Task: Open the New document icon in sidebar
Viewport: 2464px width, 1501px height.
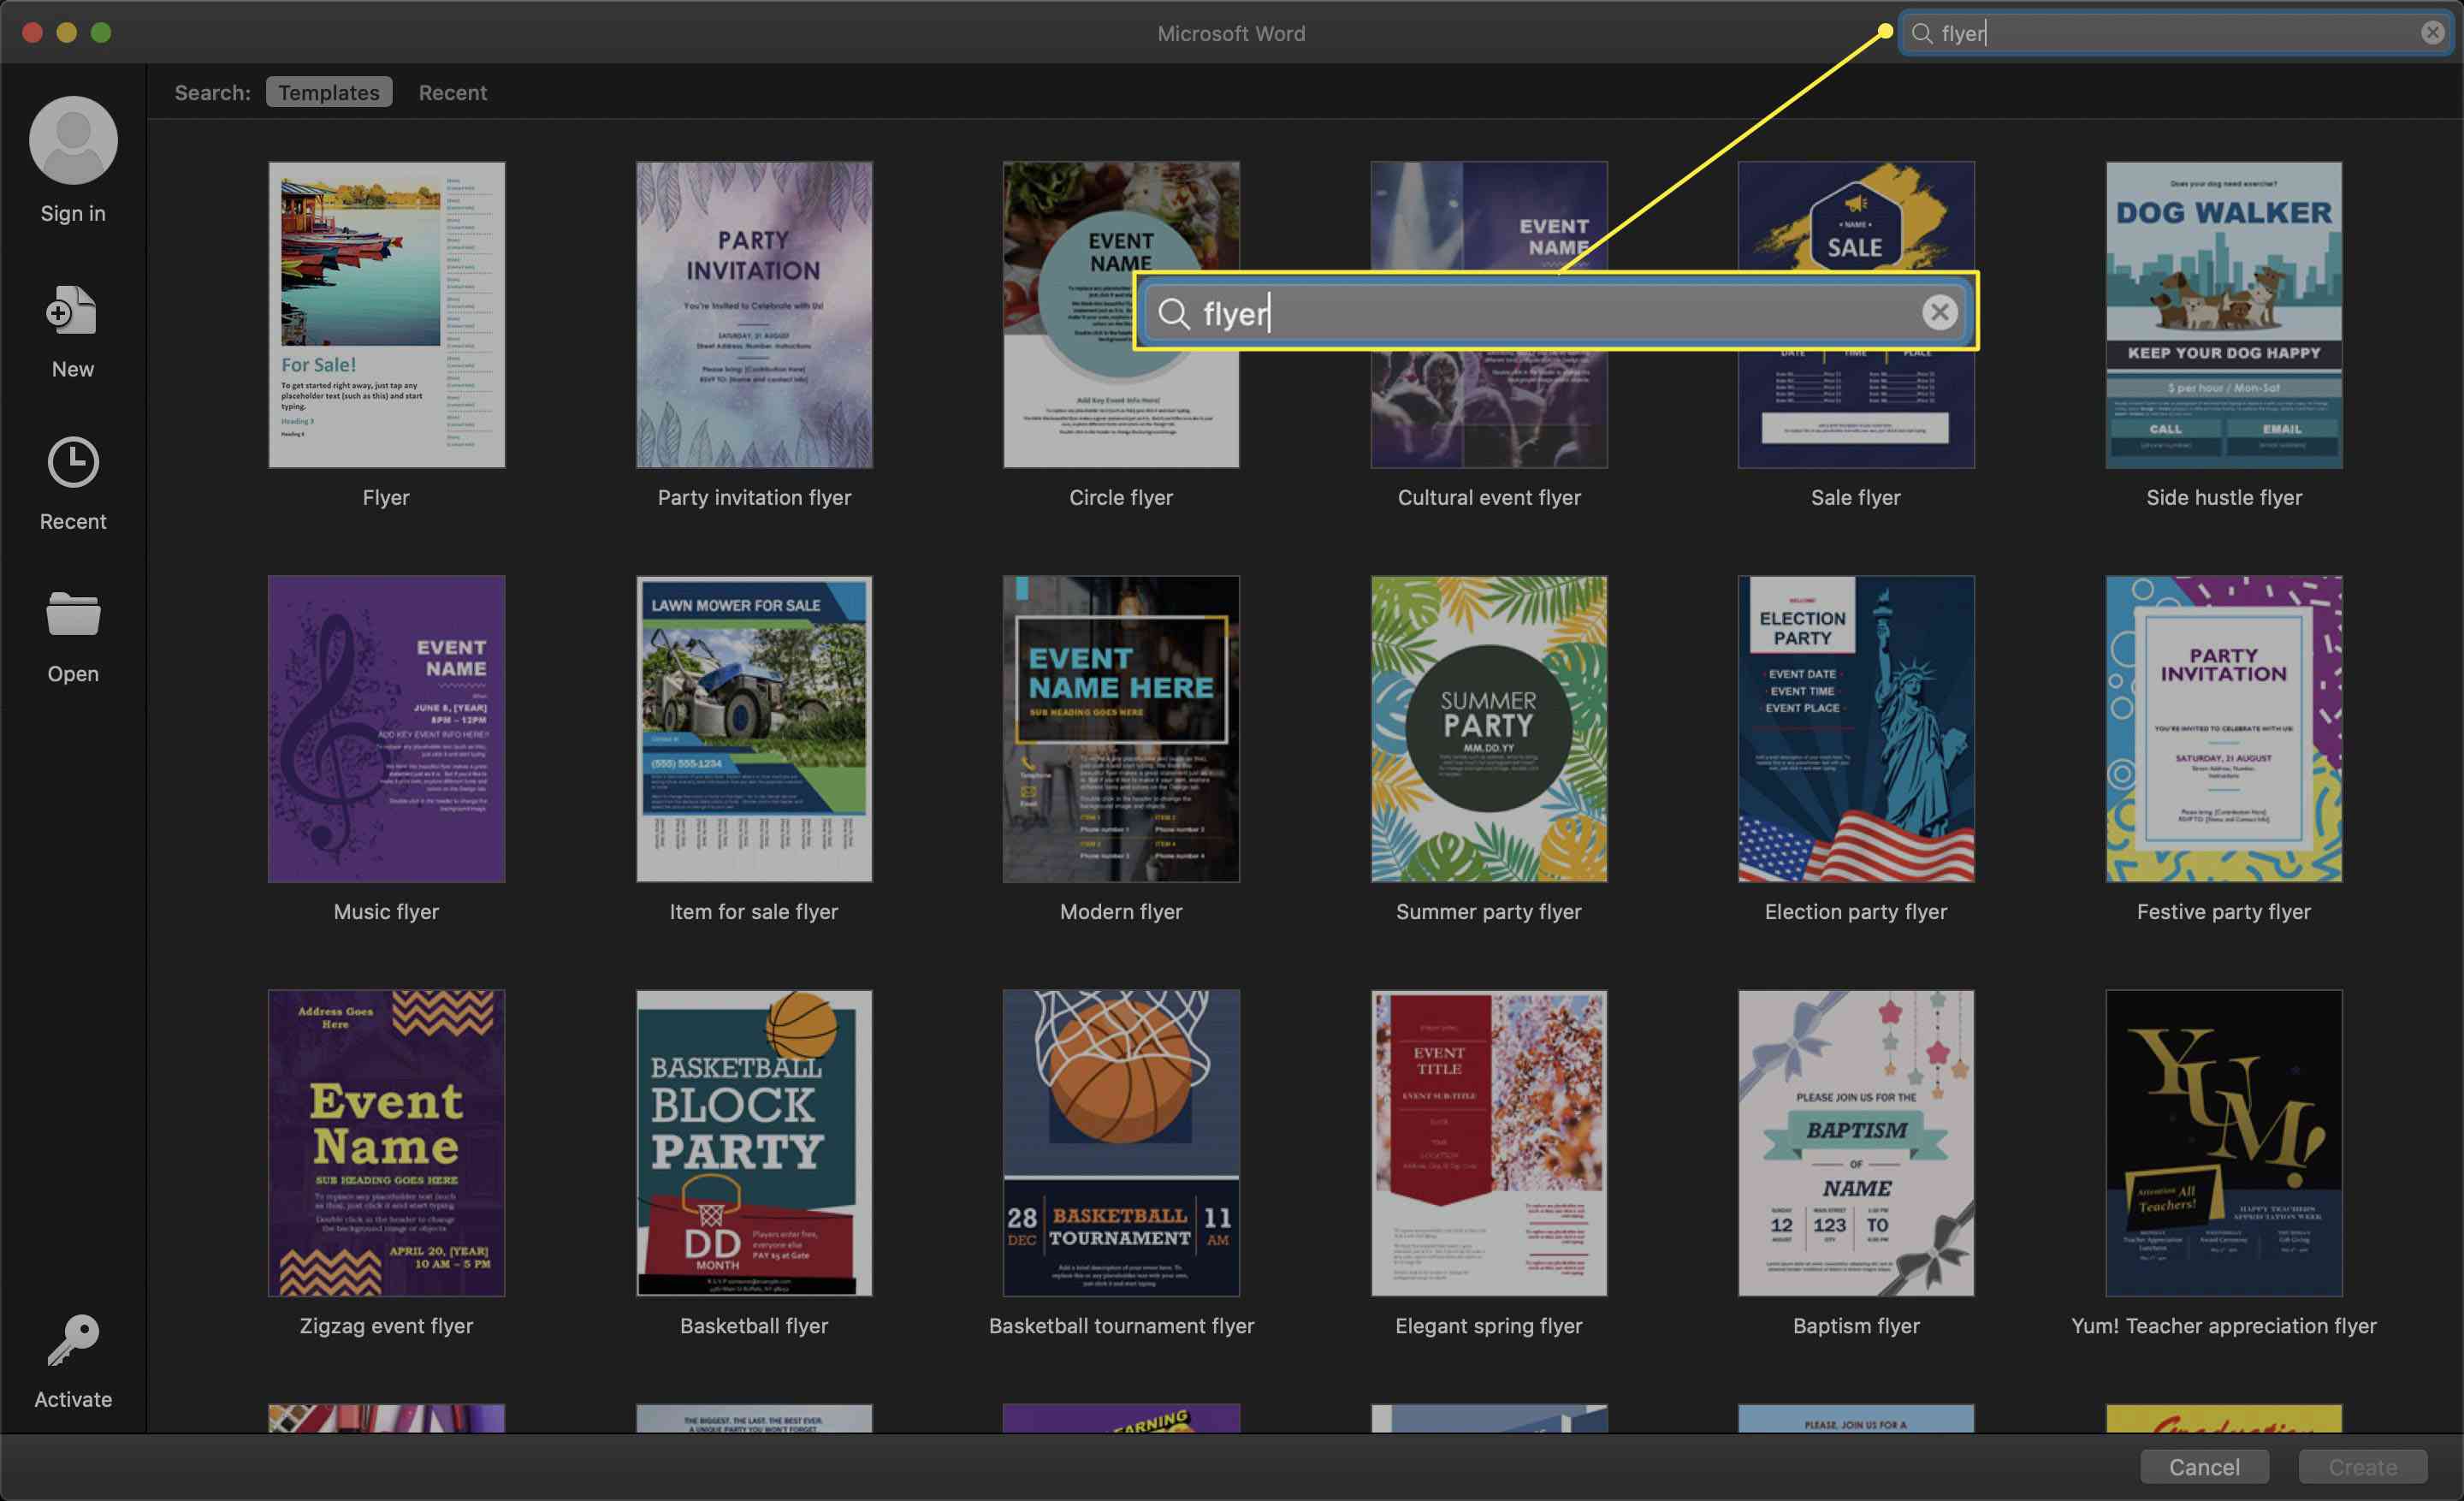Action: pos(73,312)
